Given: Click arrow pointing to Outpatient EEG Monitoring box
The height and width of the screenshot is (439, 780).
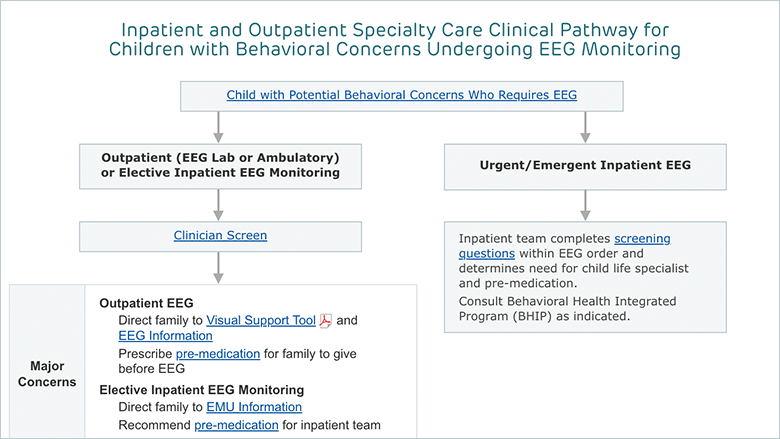Looking at the screenshot, I should pyautogui.click(x=218, y=127).
